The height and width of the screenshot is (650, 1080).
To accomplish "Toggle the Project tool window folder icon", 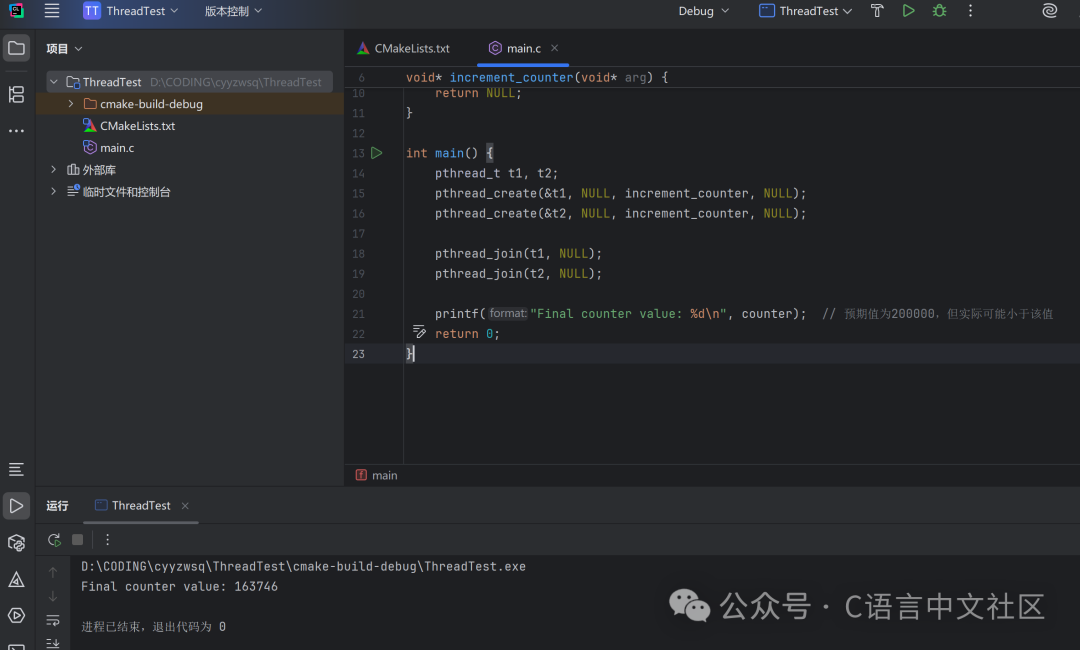I will pos(17,48).
